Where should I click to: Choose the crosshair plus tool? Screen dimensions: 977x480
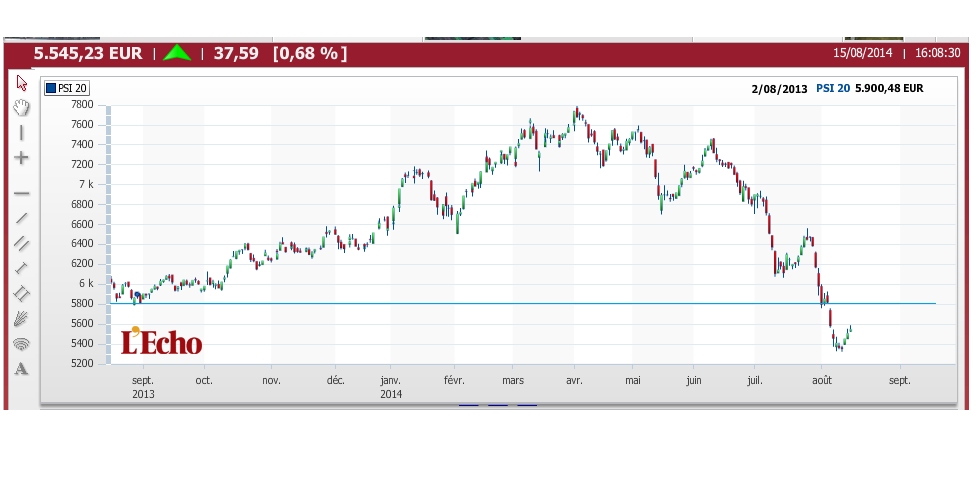[x=21, y=158]
